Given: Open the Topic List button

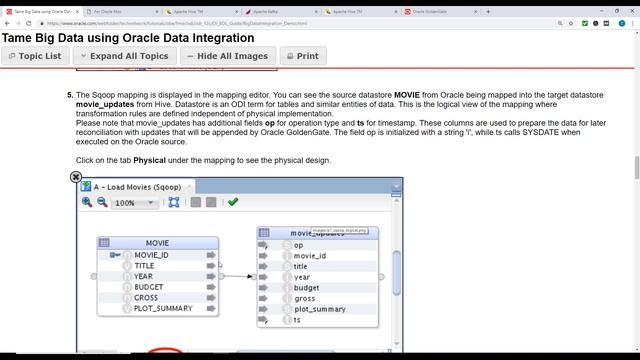Looking at the screenshot, I should (35, 56).
